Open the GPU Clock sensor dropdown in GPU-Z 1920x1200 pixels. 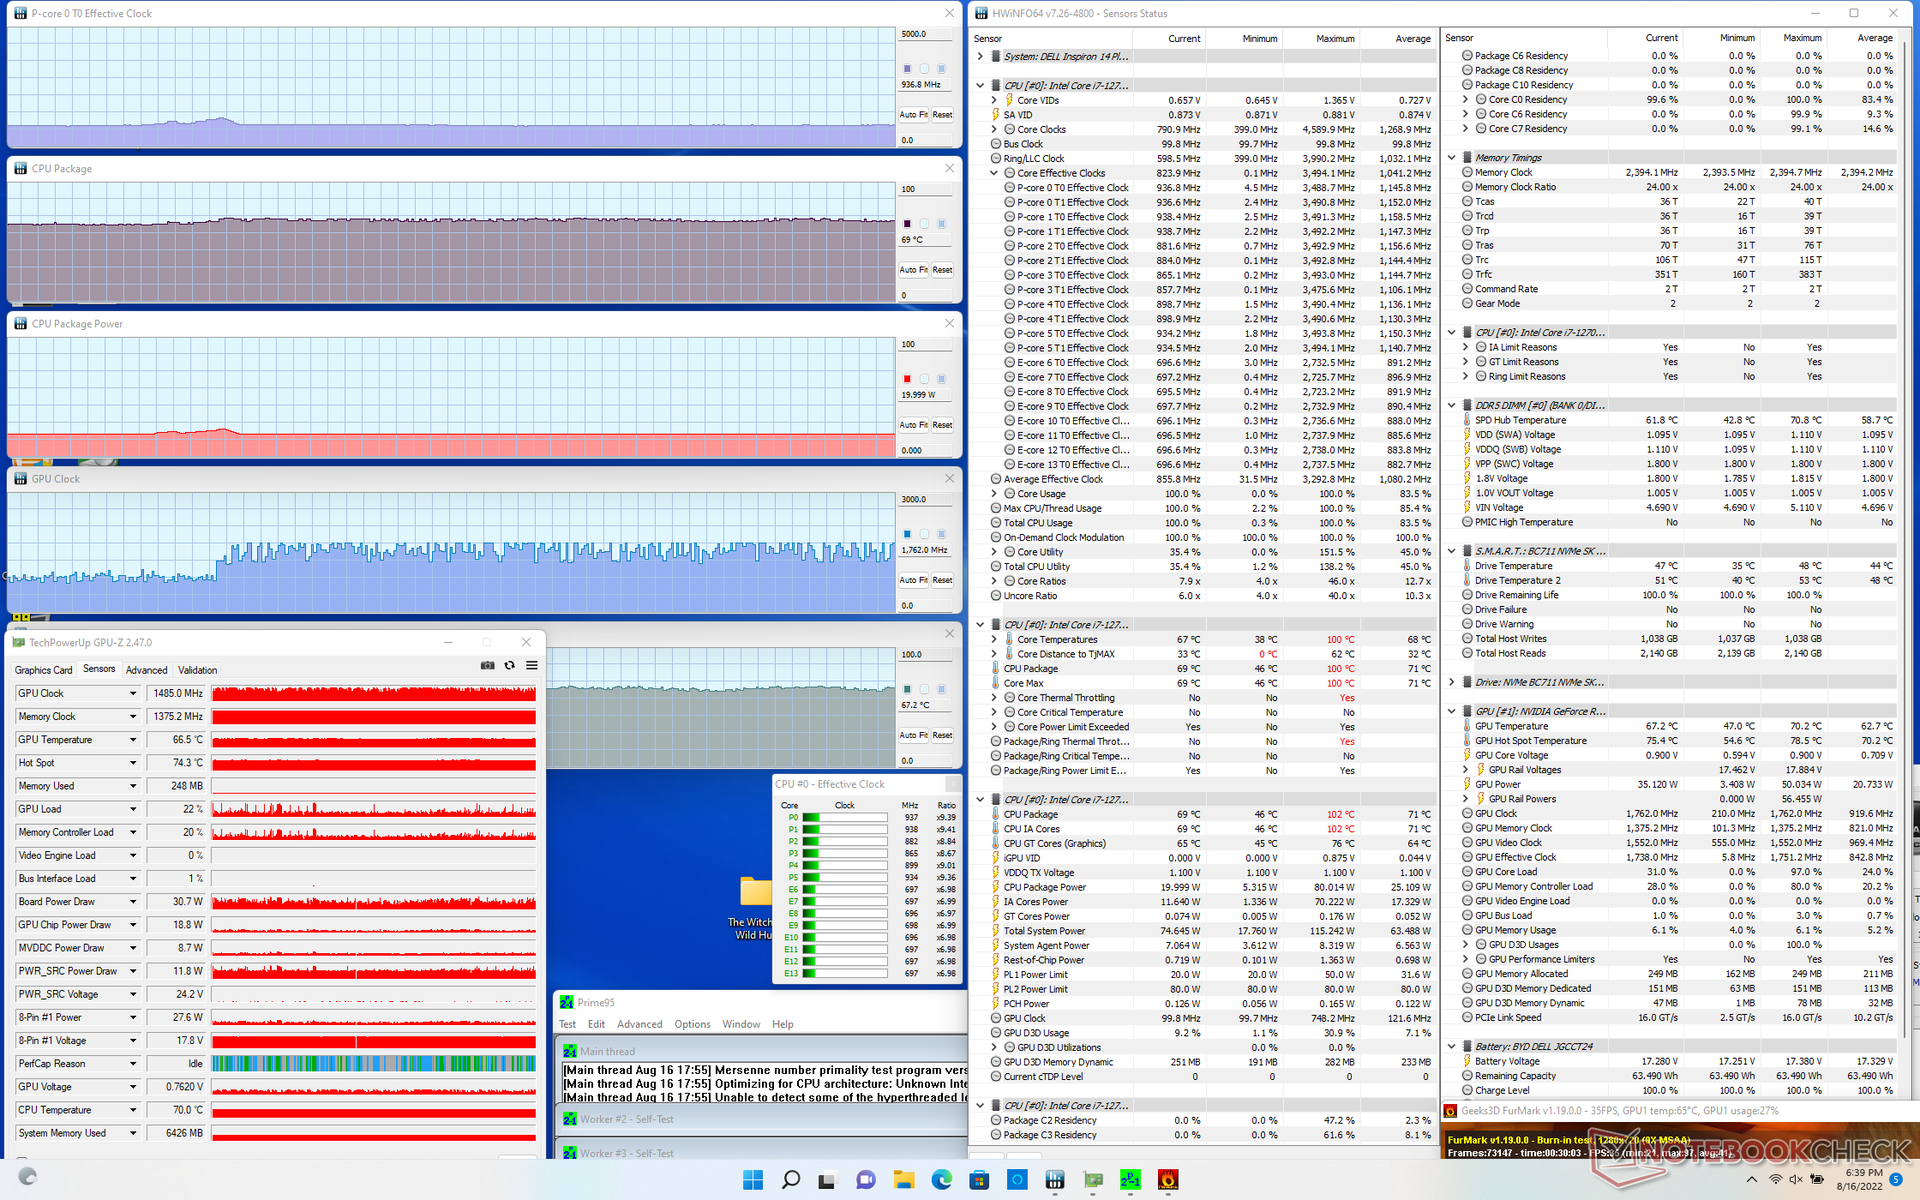point(132,693)
